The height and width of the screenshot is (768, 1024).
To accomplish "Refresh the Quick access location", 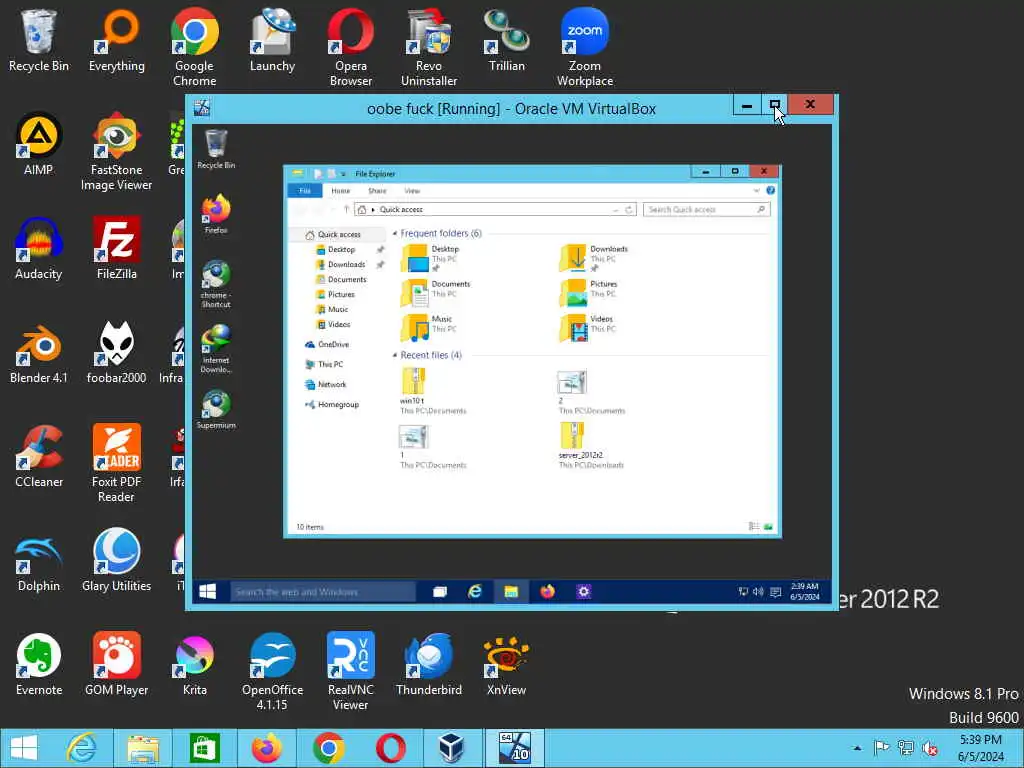I will coord(629,210).
